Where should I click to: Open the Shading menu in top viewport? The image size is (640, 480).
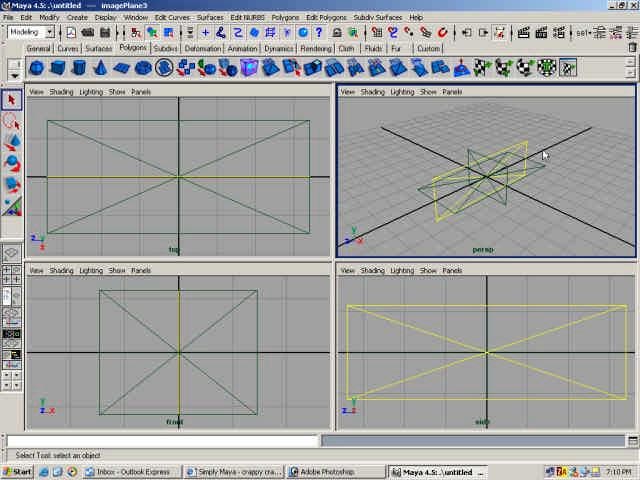(x=62, y=92)
